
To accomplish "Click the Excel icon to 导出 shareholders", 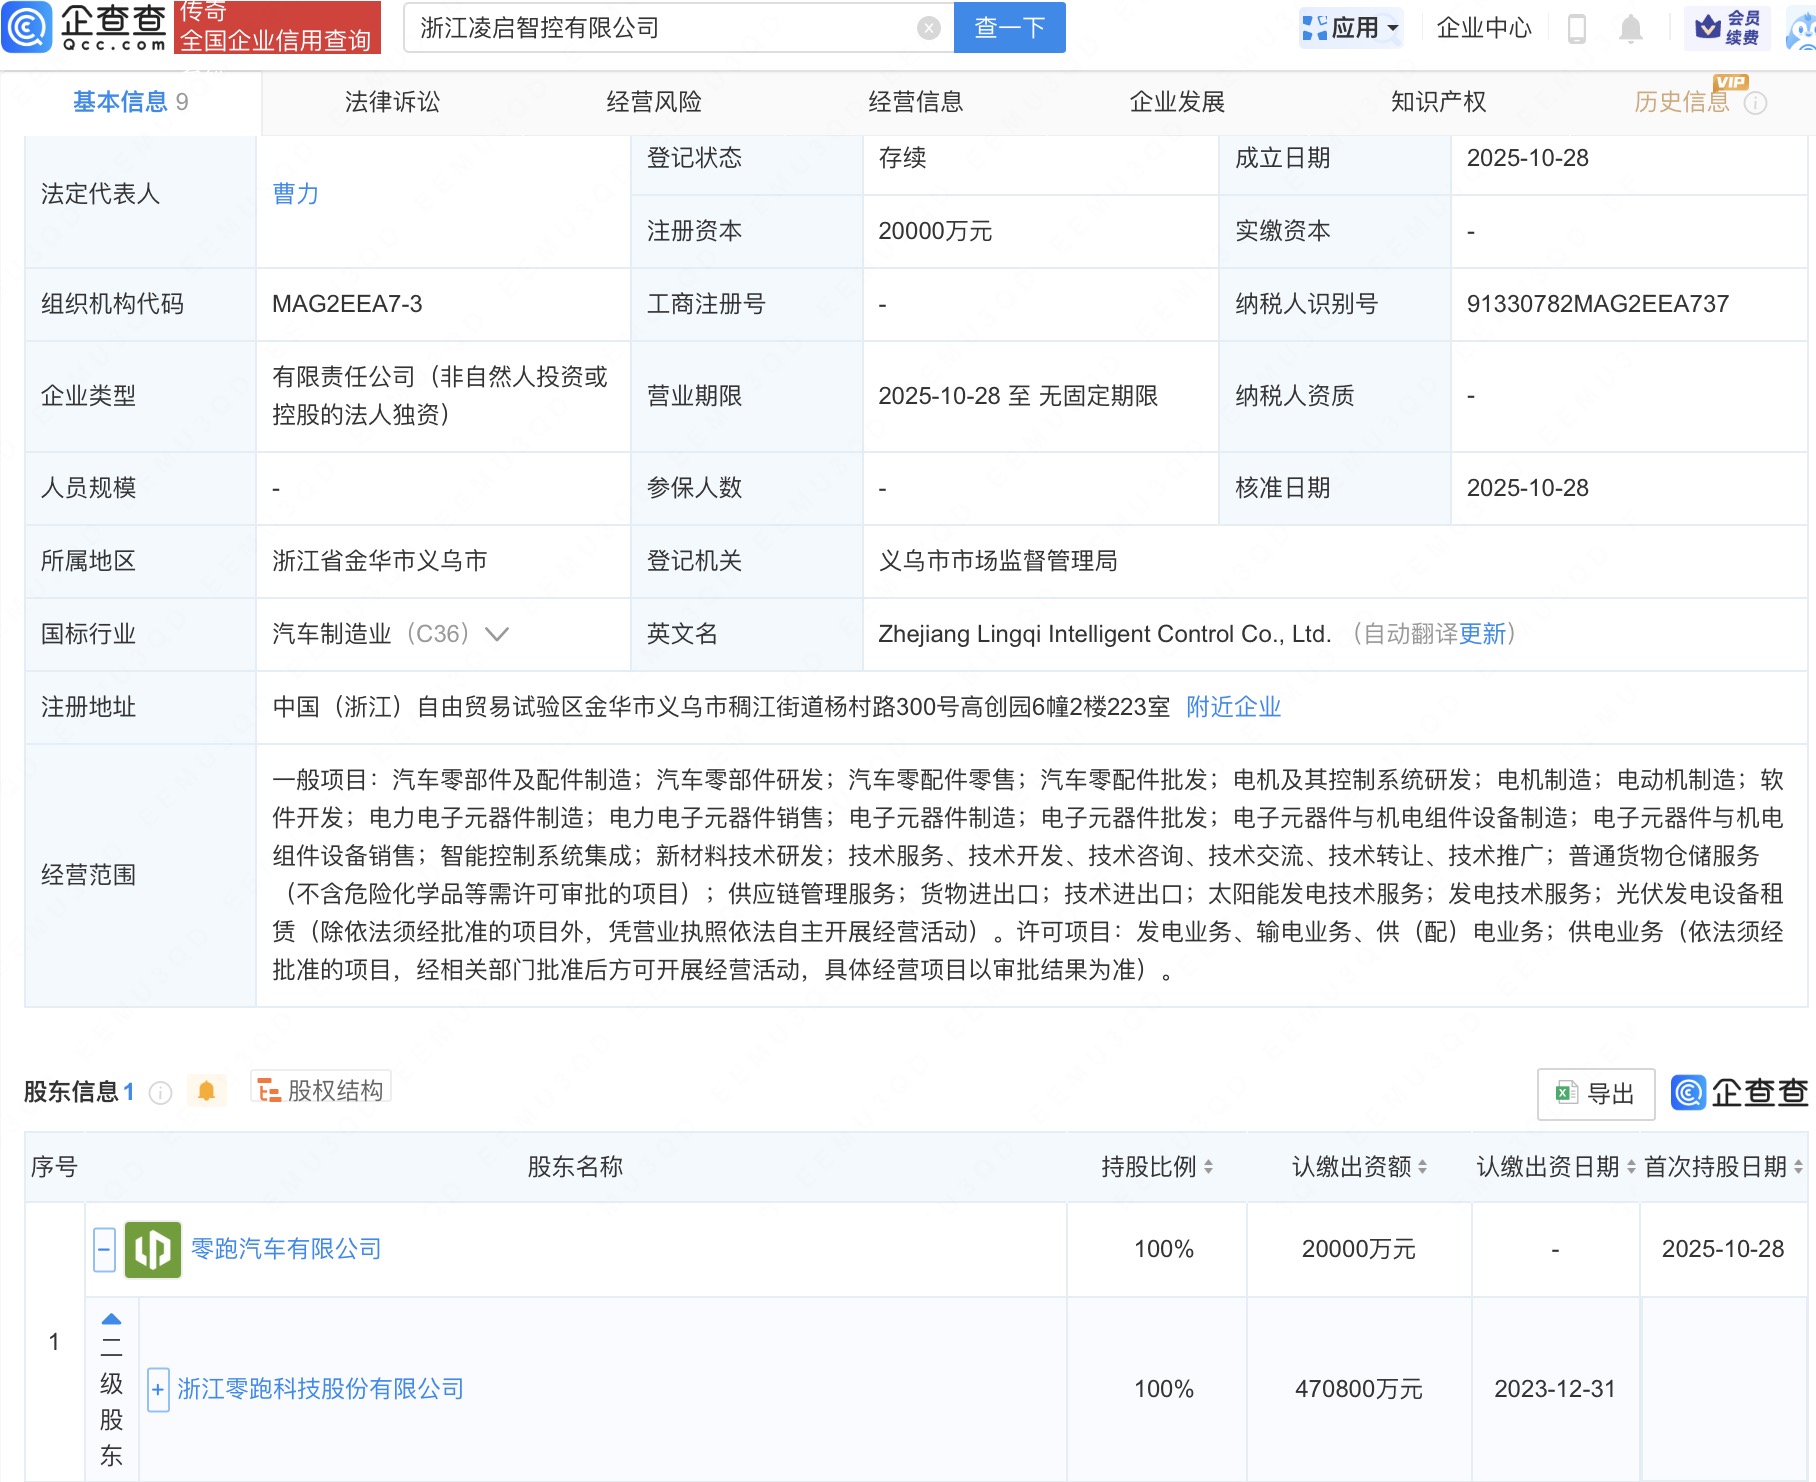I will tap(1566, 1094).
